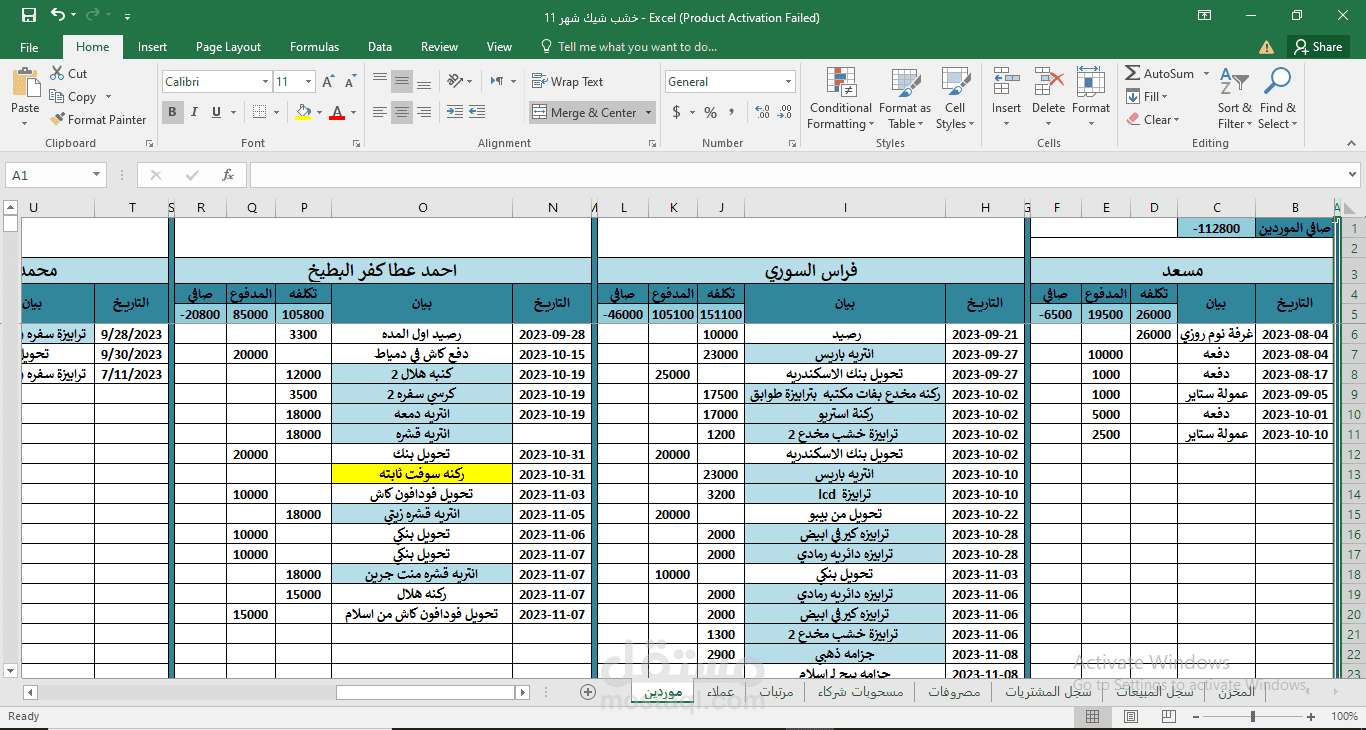Toggle Align Left
Screen dimensions: 1366x730
click(378, 112)
